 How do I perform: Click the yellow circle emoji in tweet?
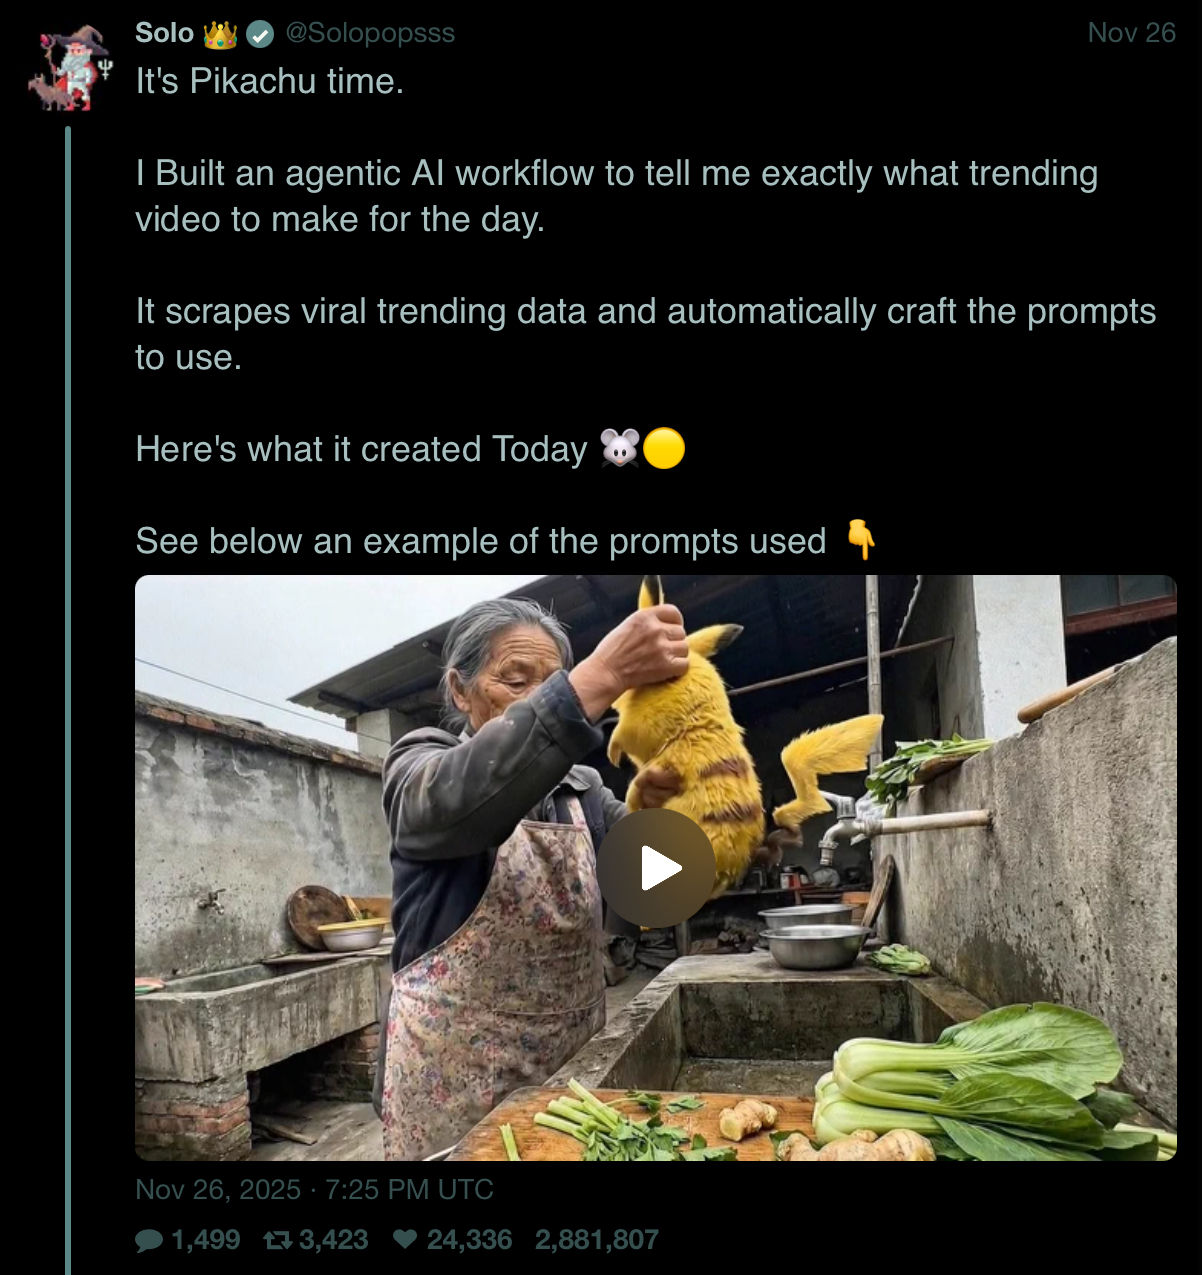pyautogui.click(x=663, y=449)
